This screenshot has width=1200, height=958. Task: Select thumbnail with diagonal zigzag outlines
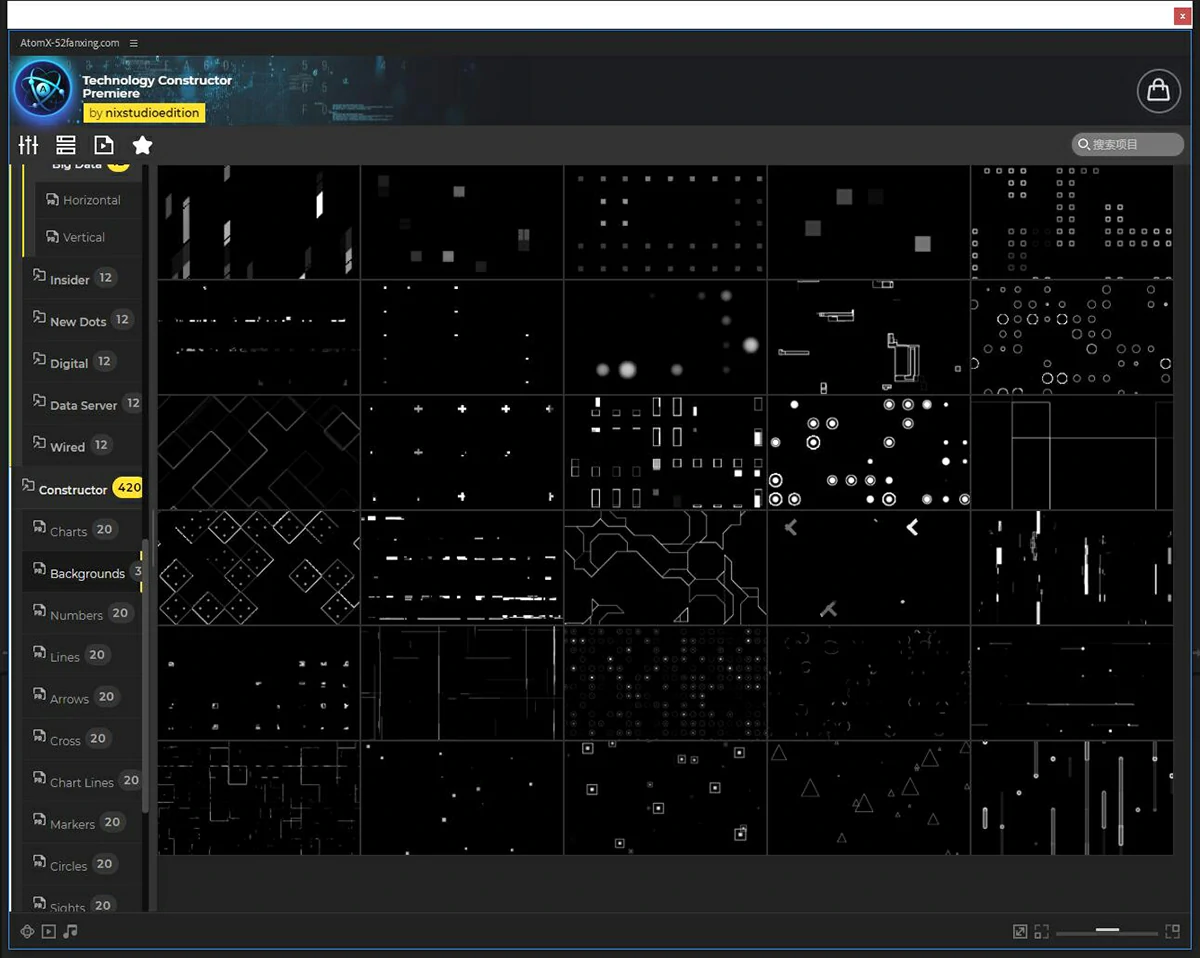(x=259, y=452)
